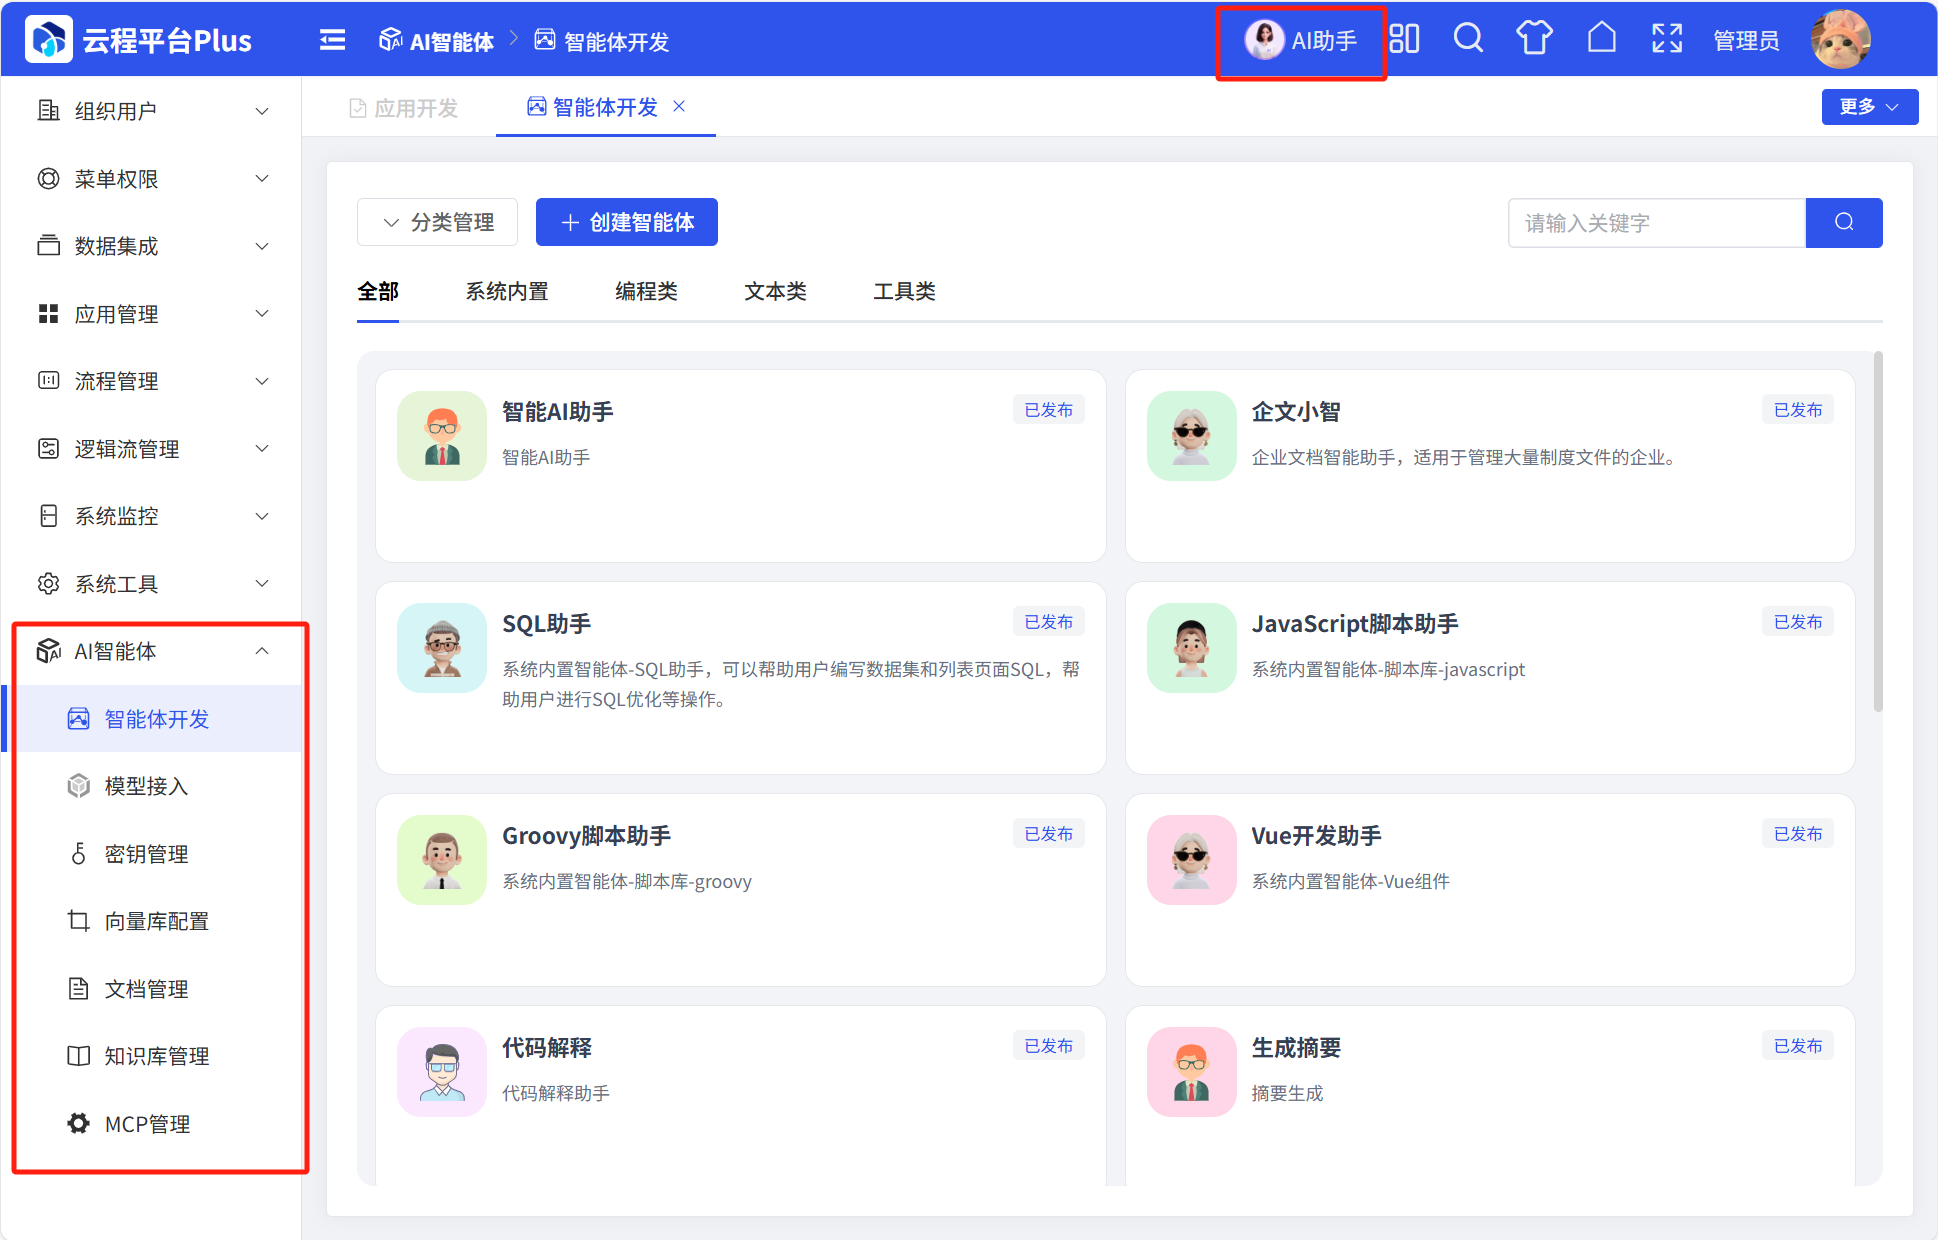This screenshot has height=1240, width=1938.
Task: Click 已发布 tag on SQL助手 card
Action: (x=1048, y=622)
